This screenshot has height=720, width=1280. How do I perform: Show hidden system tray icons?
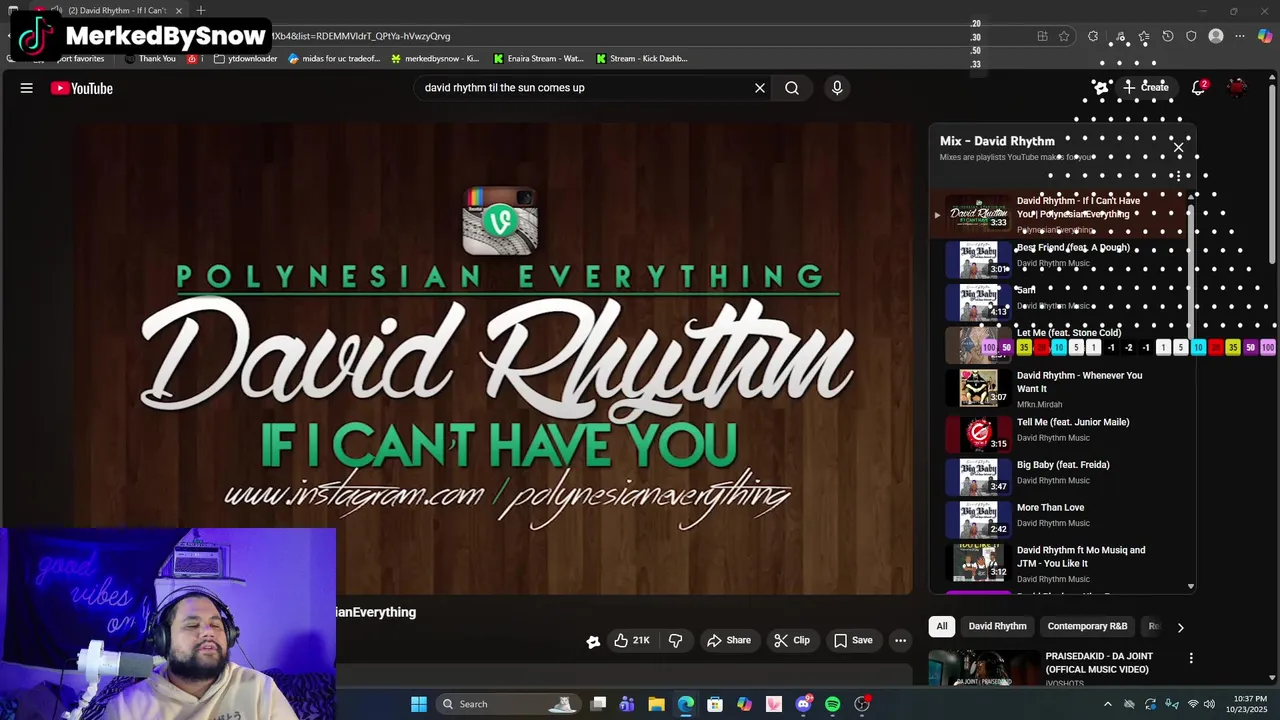click(1107, 704)
